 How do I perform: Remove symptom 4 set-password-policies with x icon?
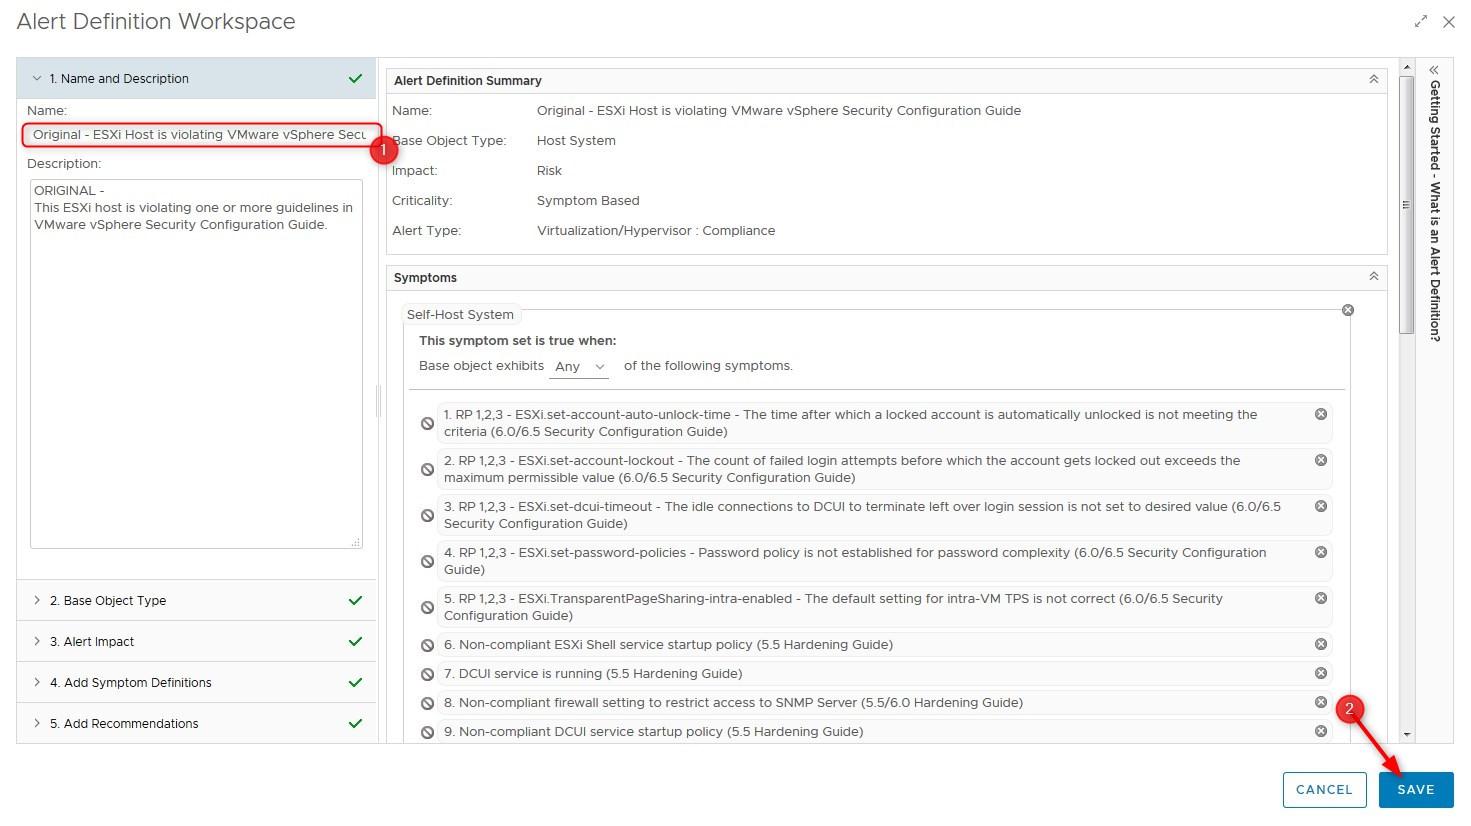[1320, 552]
